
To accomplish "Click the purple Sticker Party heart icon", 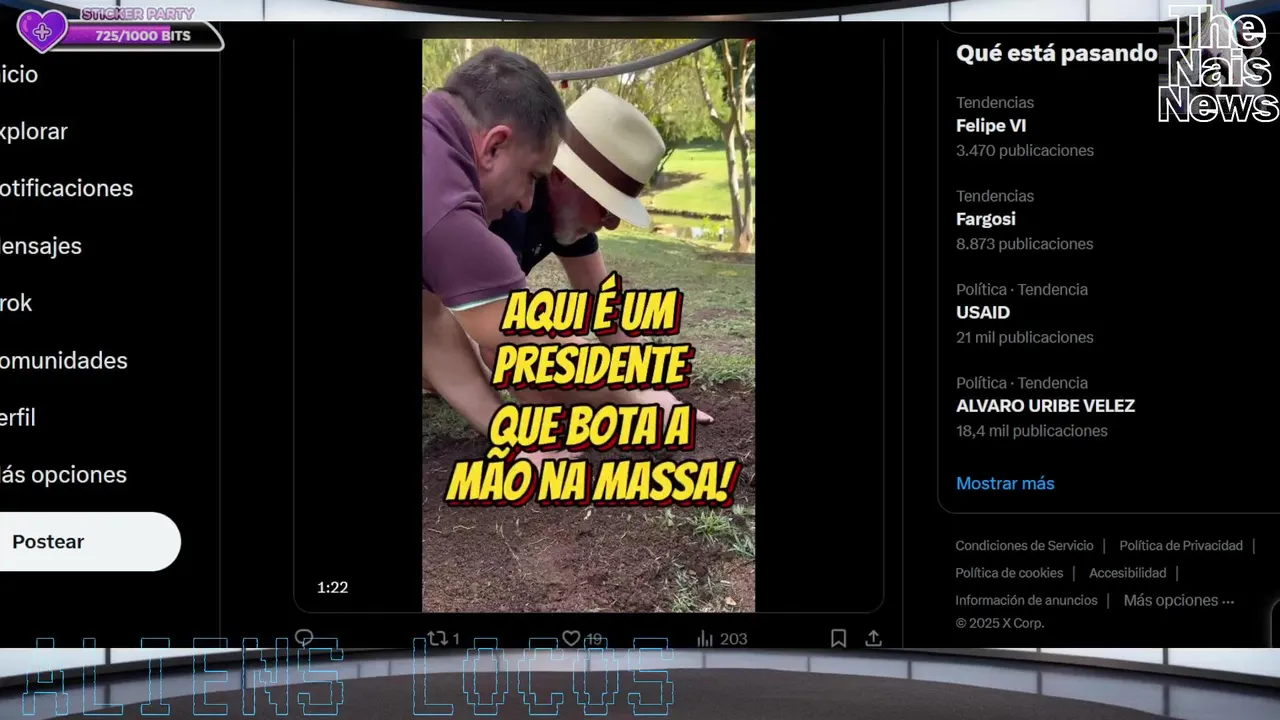I will tap(42, 31).
